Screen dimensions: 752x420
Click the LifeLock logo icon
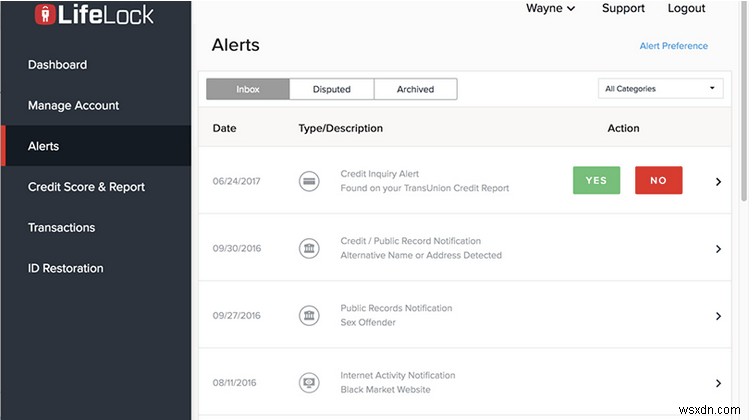tap(44, 14)
